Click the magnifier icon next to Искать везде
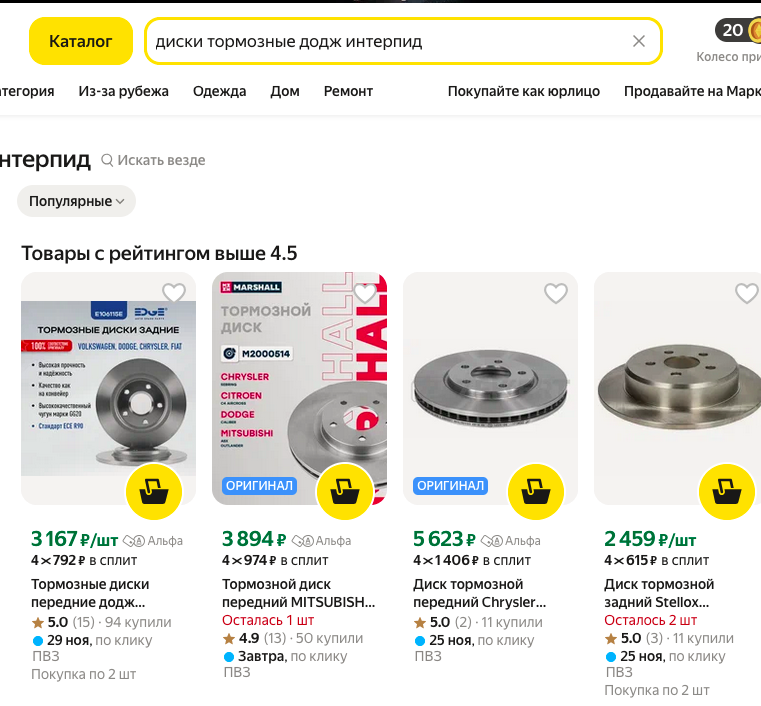Viewport: 761px width, 706px height. [107, 160]
